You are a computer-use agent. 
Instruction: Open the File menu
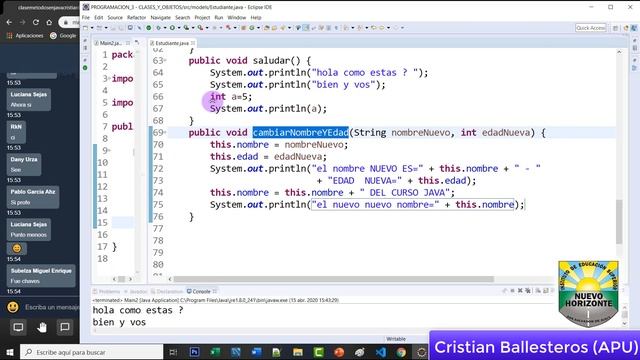click(86, 18)
